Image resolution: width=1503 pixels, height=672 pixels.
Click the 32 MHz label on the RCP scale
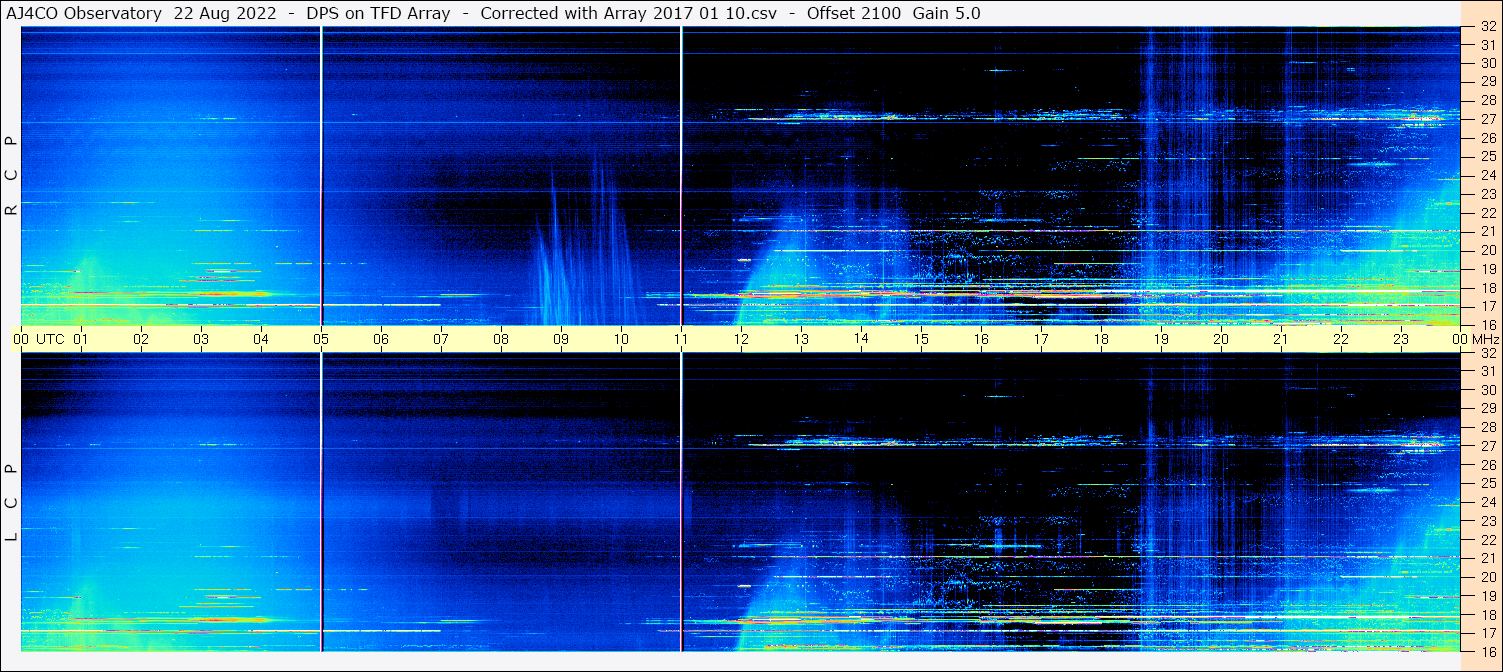(x=1487, y=27)
